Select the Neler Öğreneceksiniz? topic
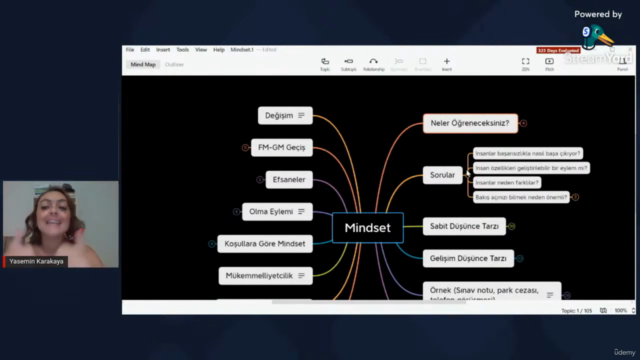Image resolution: width=640 pixels, height=360 pixels. (470, 123)
